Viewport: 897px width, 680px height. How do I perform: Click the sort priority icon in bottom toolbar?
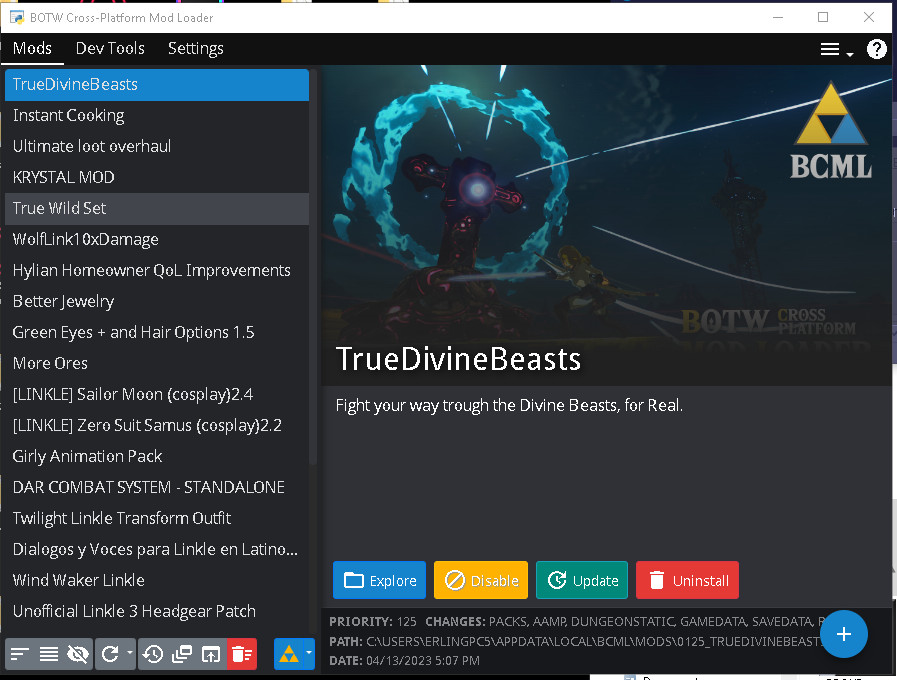pos(20,654)
